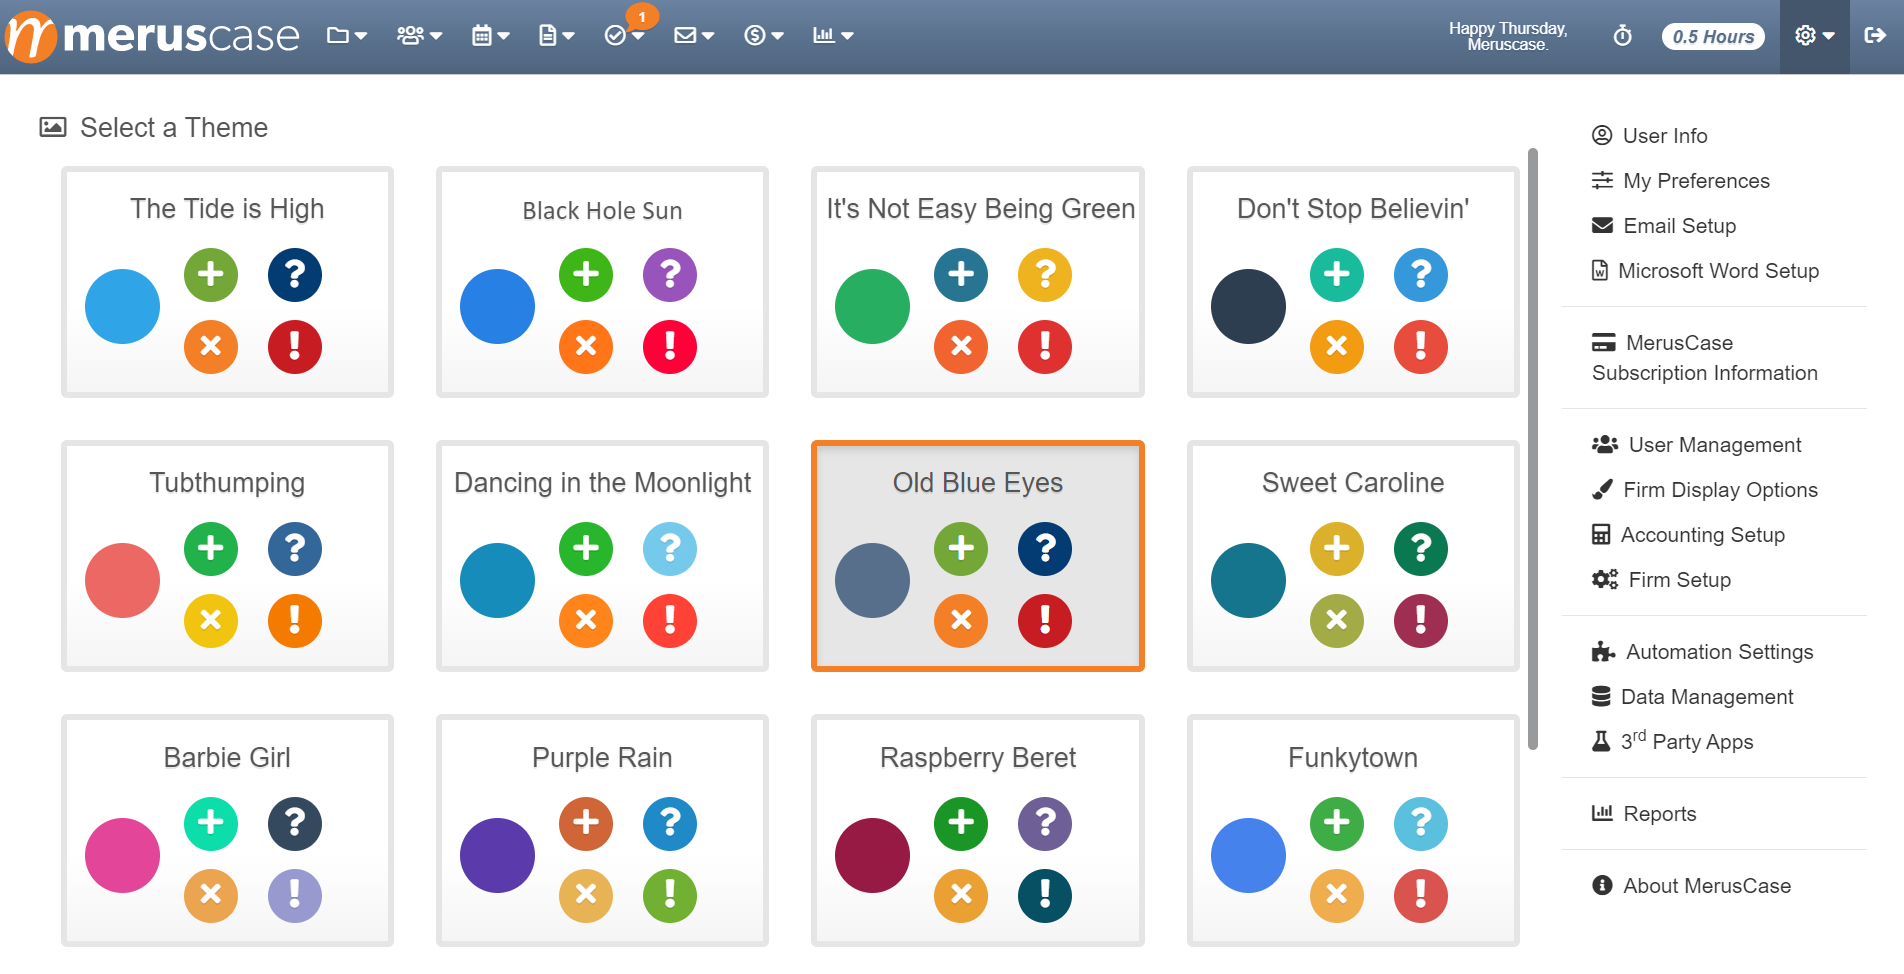Image resolution: width=1904 pixels, height=974 pixels.
Task: Click Purple Rain purple main swatch
Action: point(497,855)
